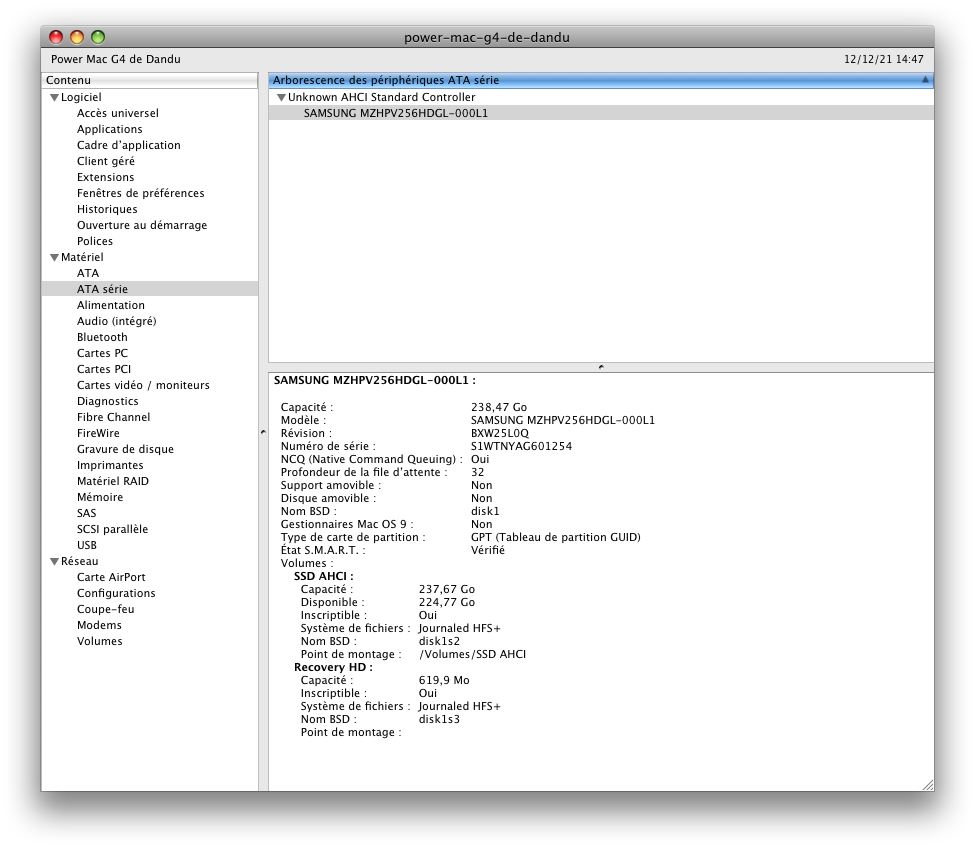Collapse the Logiciel section triangle
This screenshot has height=847, width=975.
54,97
